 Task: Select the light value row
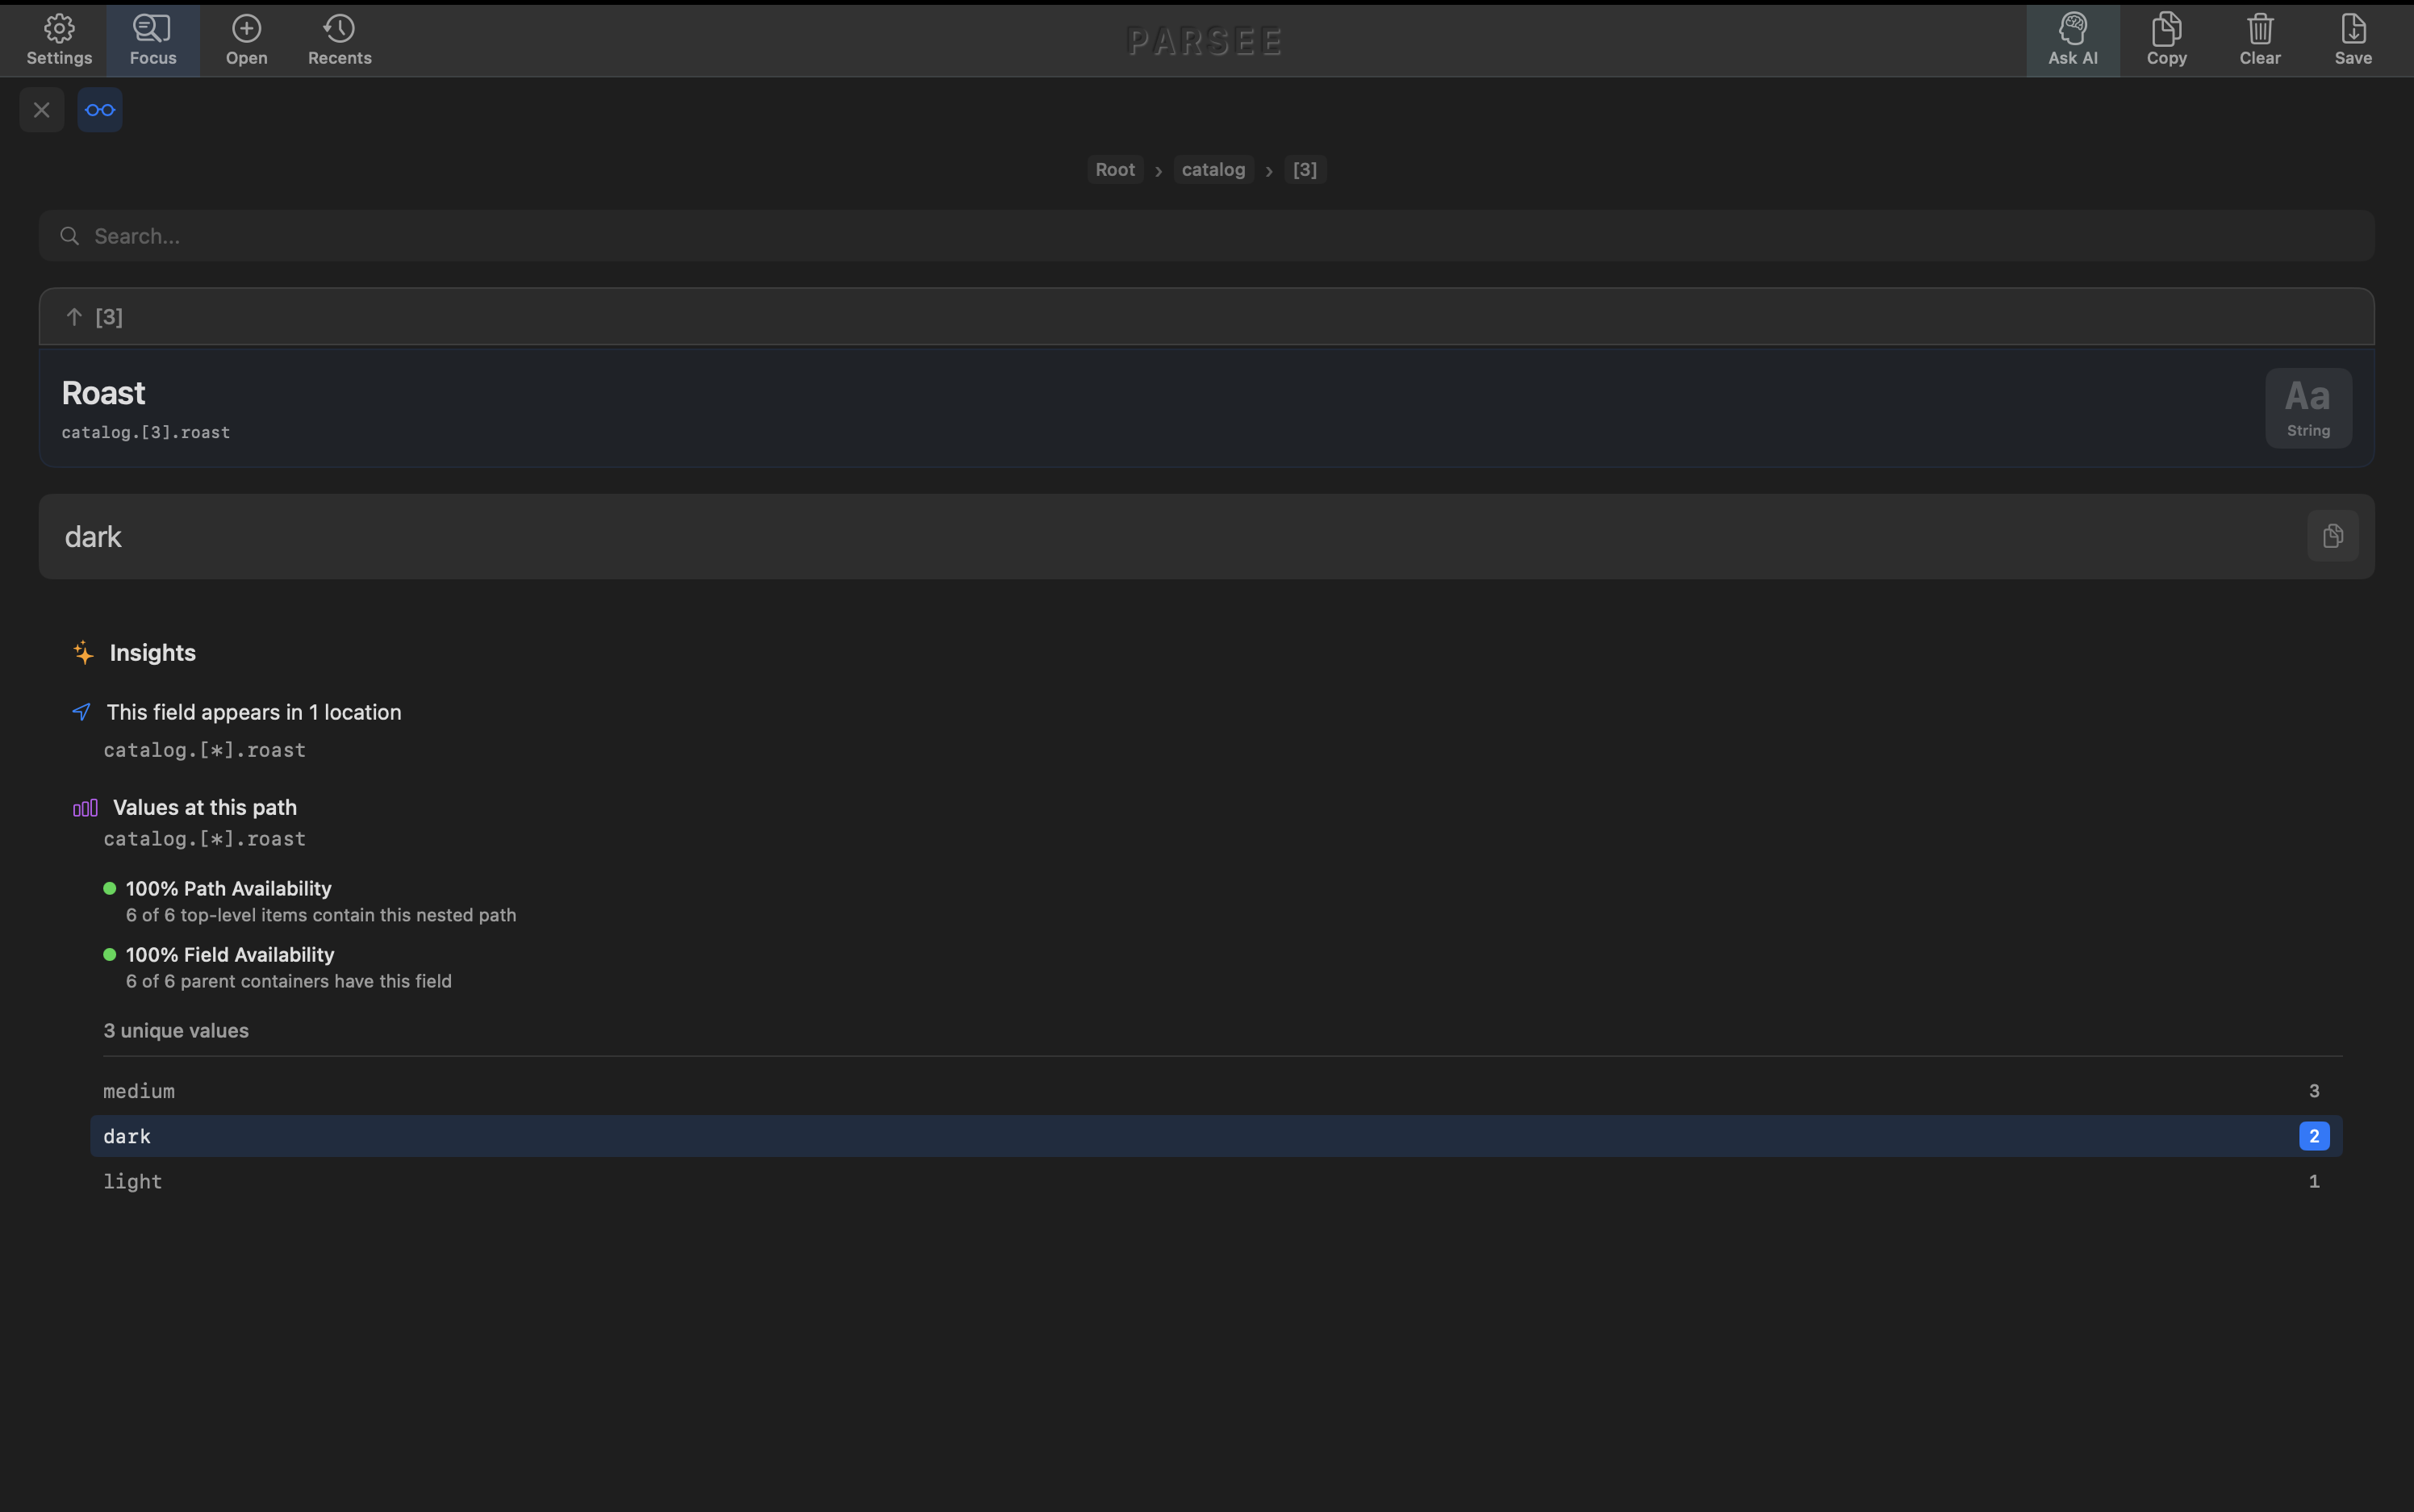[x=1216, y=1181]
